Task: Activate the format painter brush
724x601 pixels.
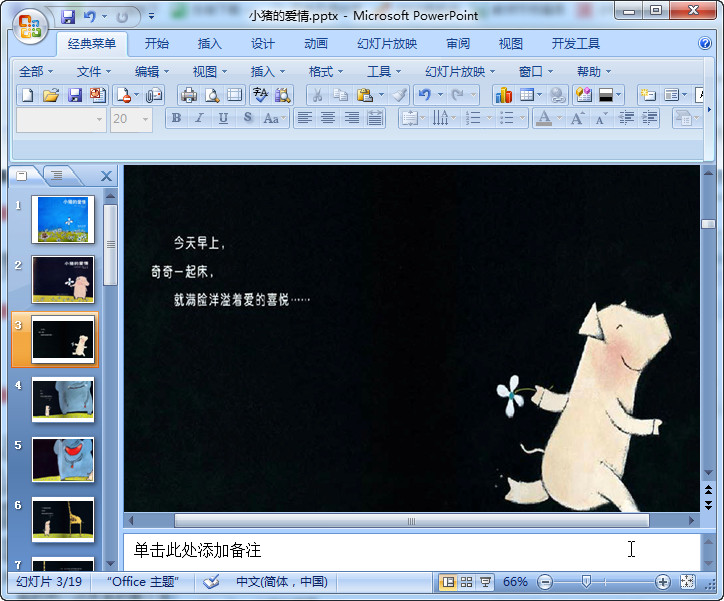Action: 399,95
